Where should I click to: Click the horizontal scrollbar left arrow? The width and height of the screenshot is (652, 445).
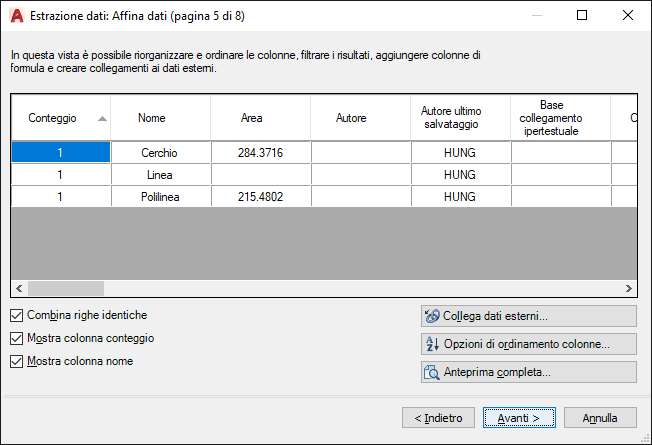19,289
